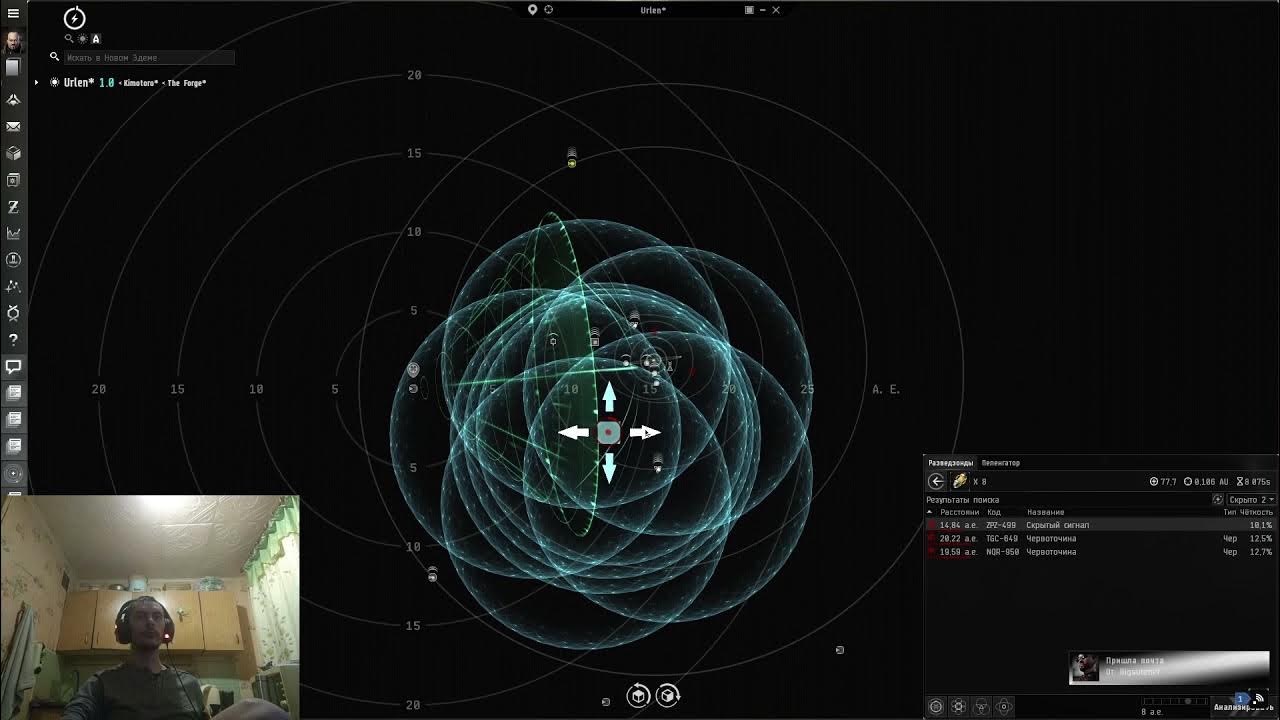Screen dimensions: 1280x720
Task: Open the skull-with-horns icon in the sidebar
Action: pos(13,313)
